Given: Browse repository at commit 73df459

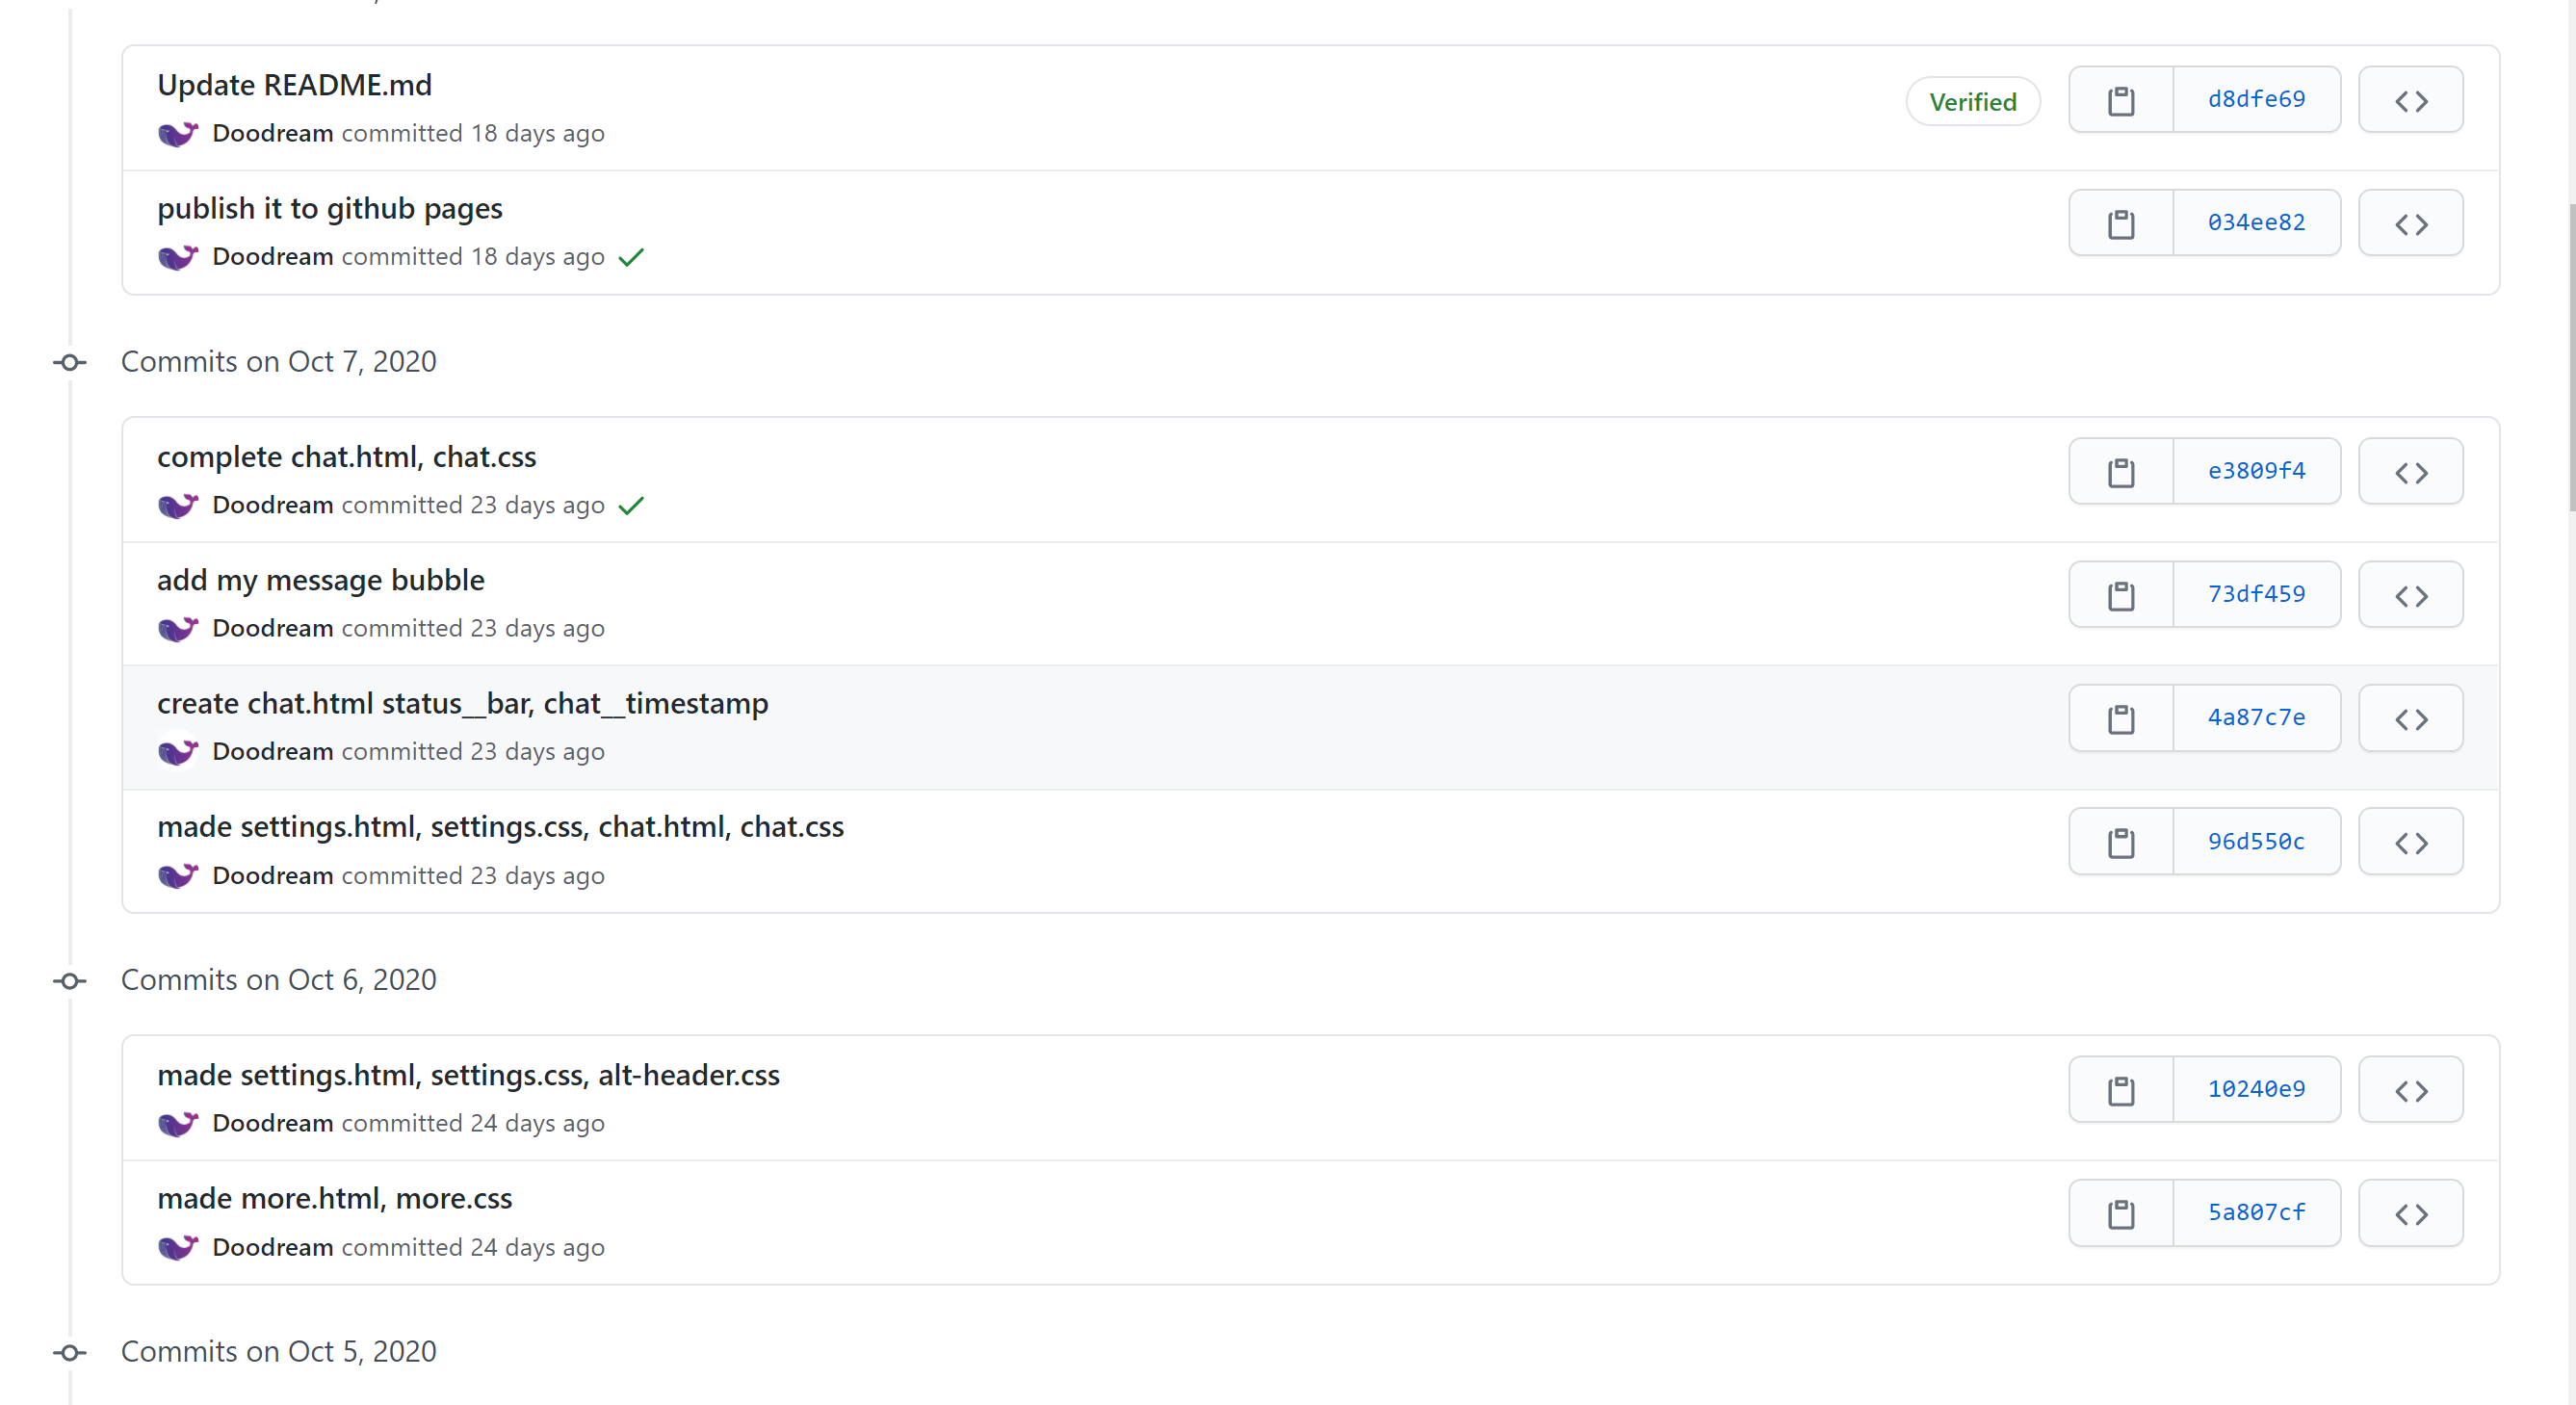Looking at the screenshot, I should coord(2410,595).
